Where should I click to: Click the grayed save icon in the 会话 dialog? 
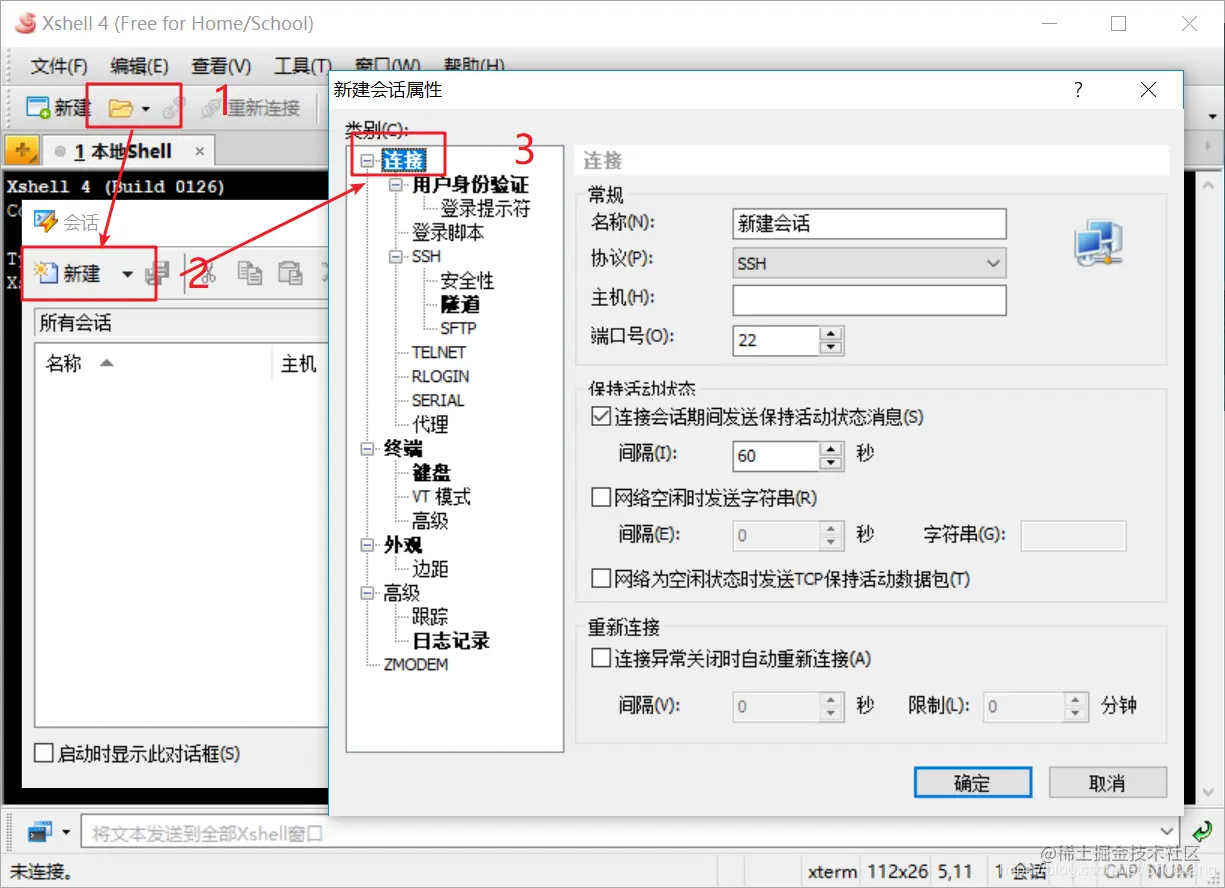click(x=157, y=273)
